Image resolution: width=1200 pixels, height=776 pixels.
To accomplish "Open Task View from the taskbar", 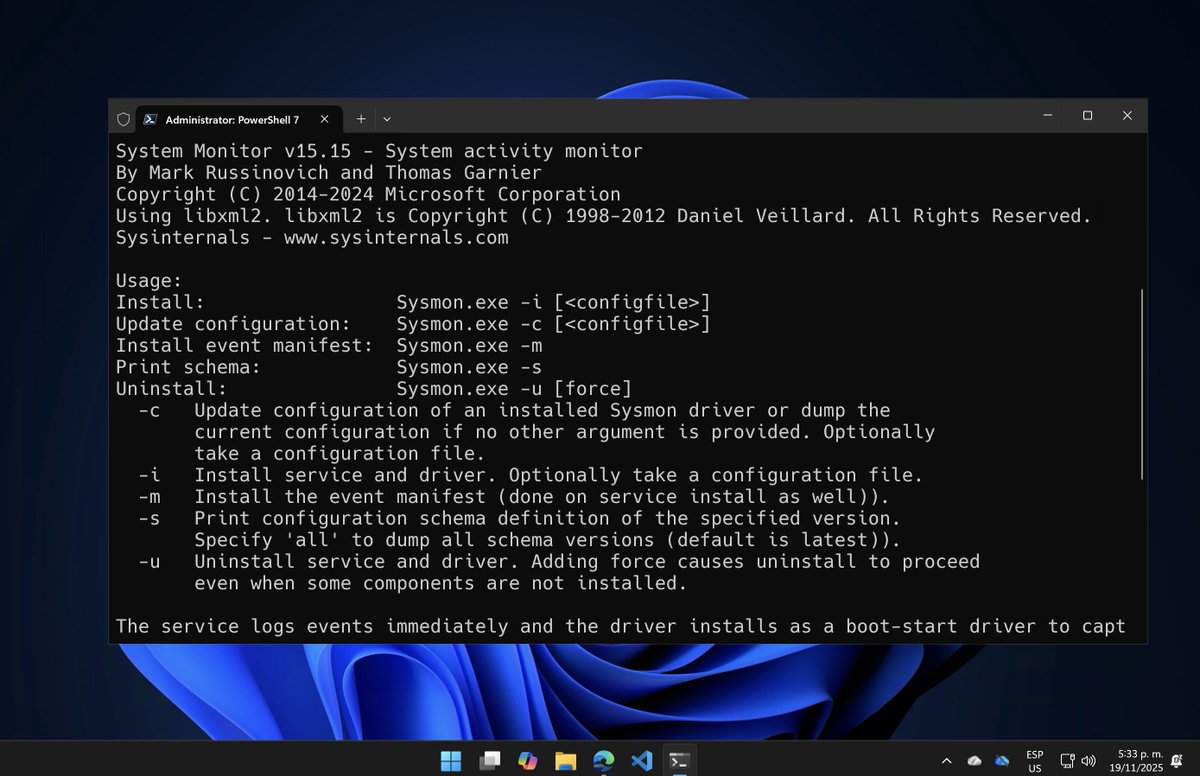I will tap(489, 761).
